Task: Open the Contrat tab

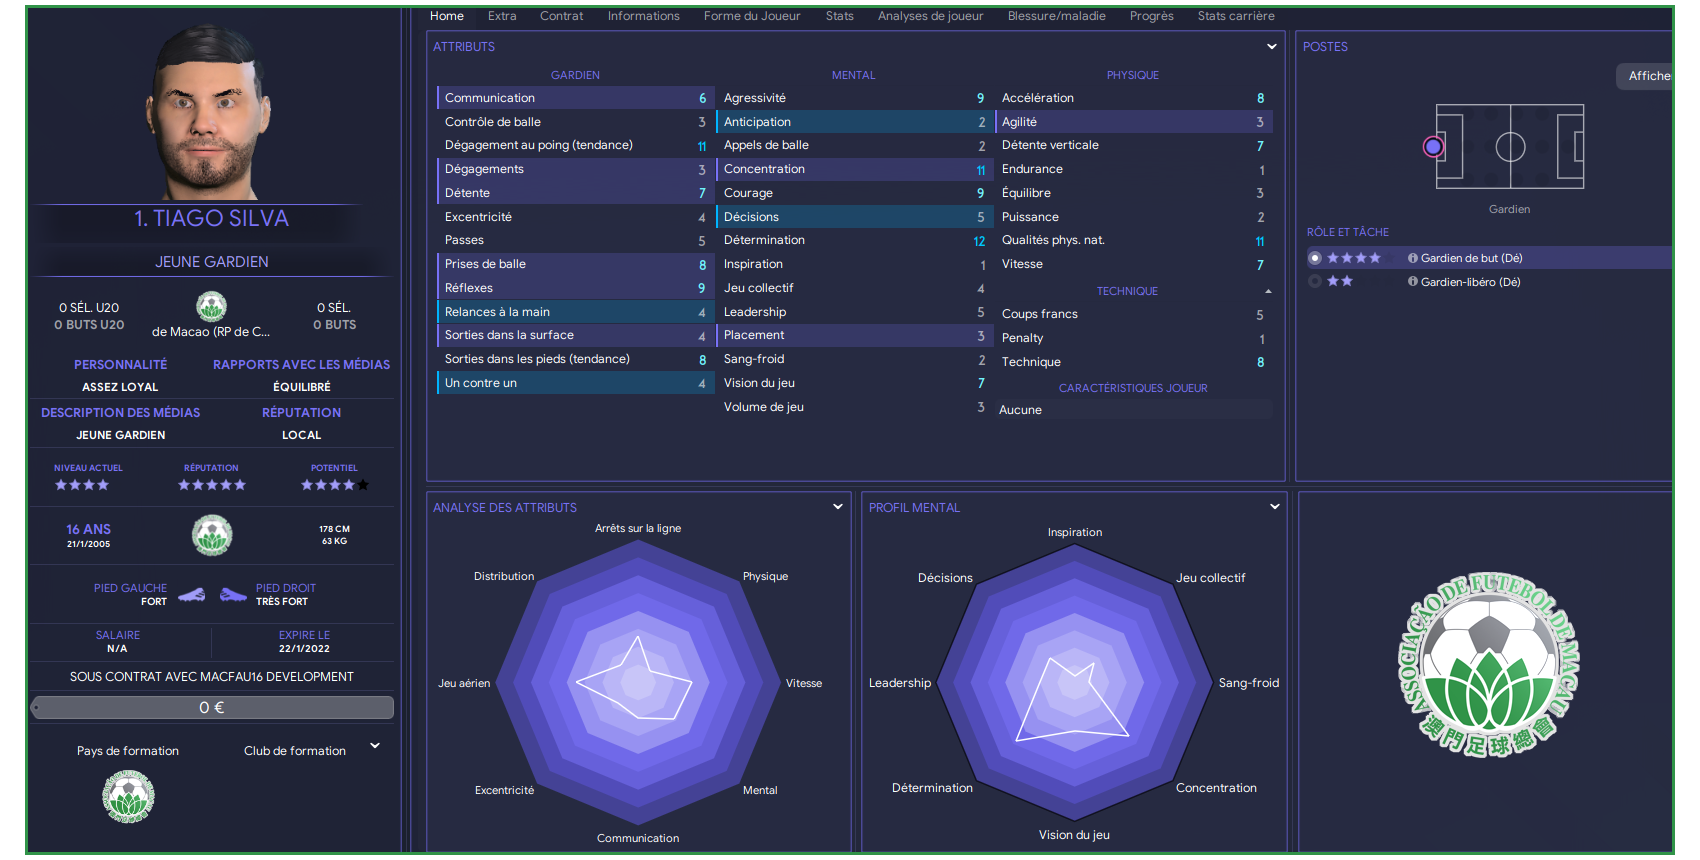Action: [x=561, y=16]
